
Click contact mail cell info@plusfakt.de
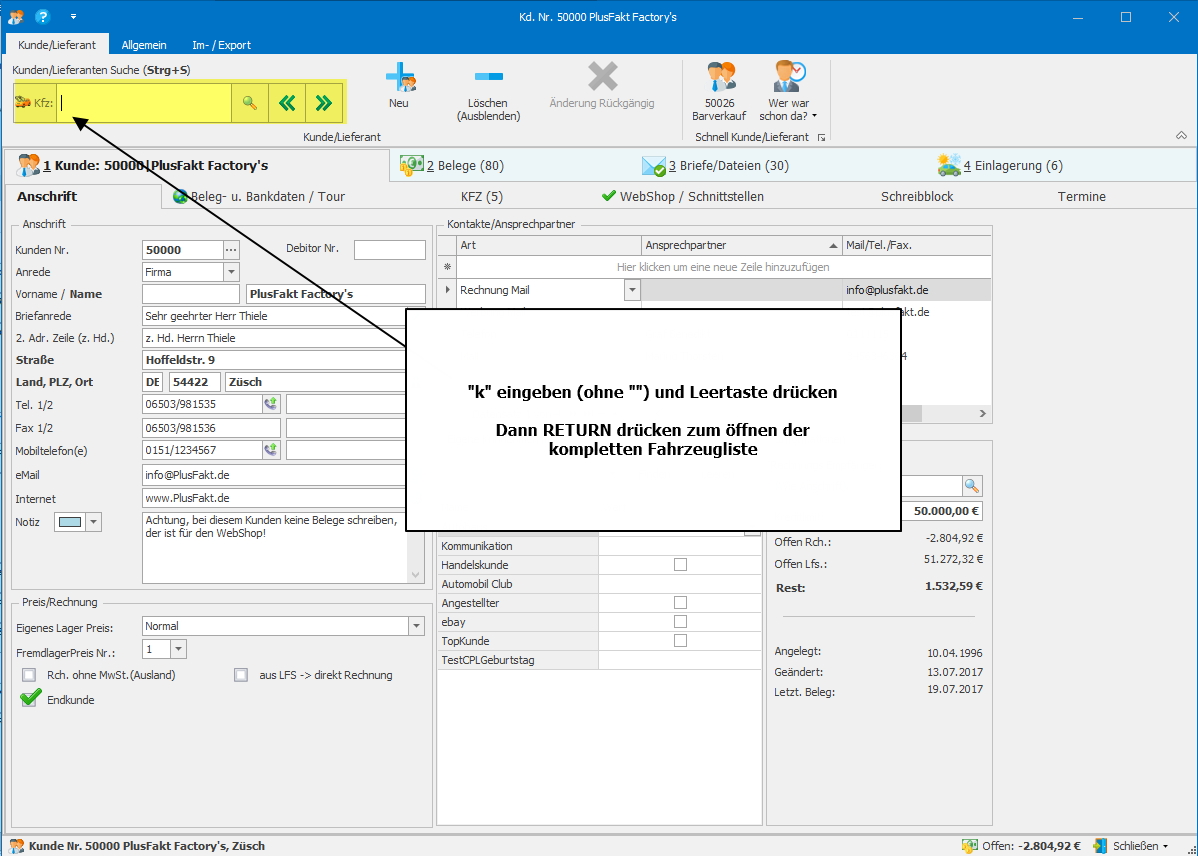916,290
